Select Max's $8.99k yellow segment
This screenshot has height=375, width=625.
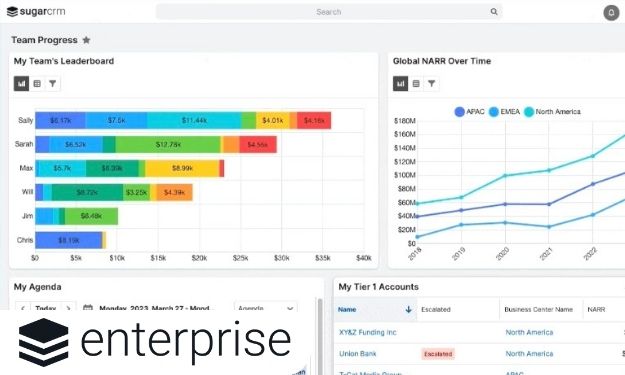pyautogui.click(x=182, y=168)
